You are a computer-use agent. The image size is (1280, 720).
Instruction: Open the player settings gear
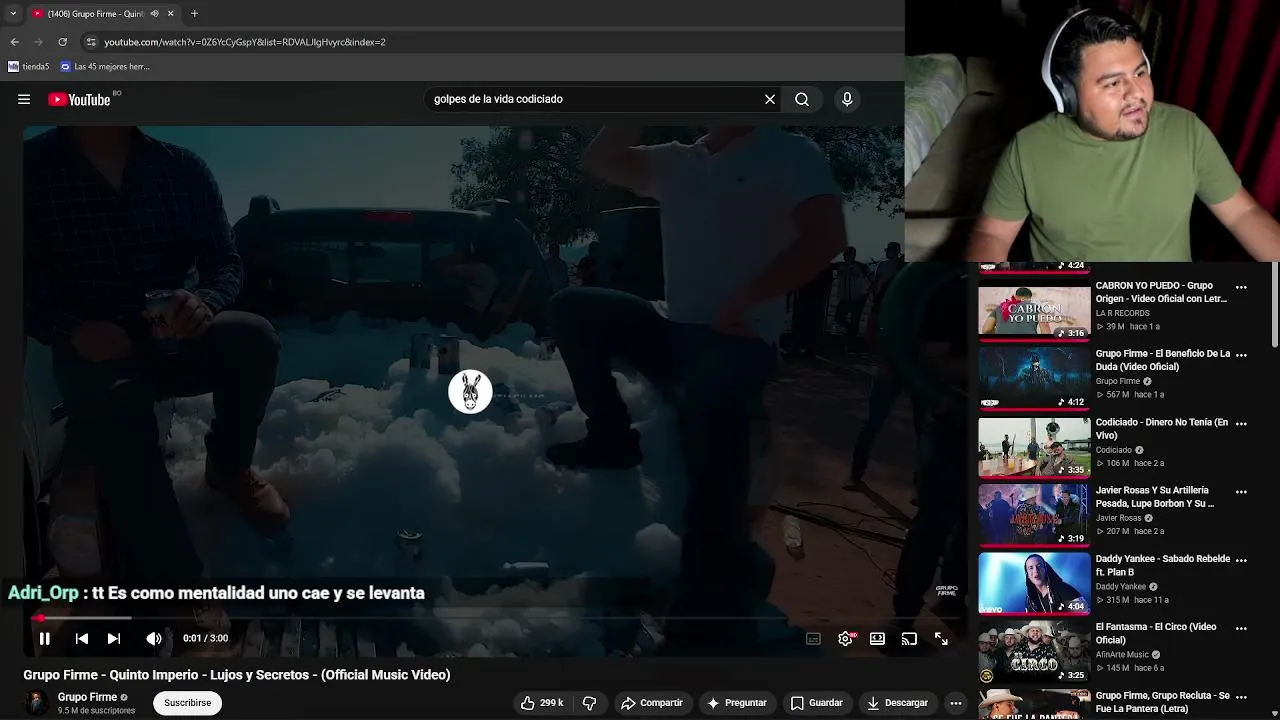[846, 639]
